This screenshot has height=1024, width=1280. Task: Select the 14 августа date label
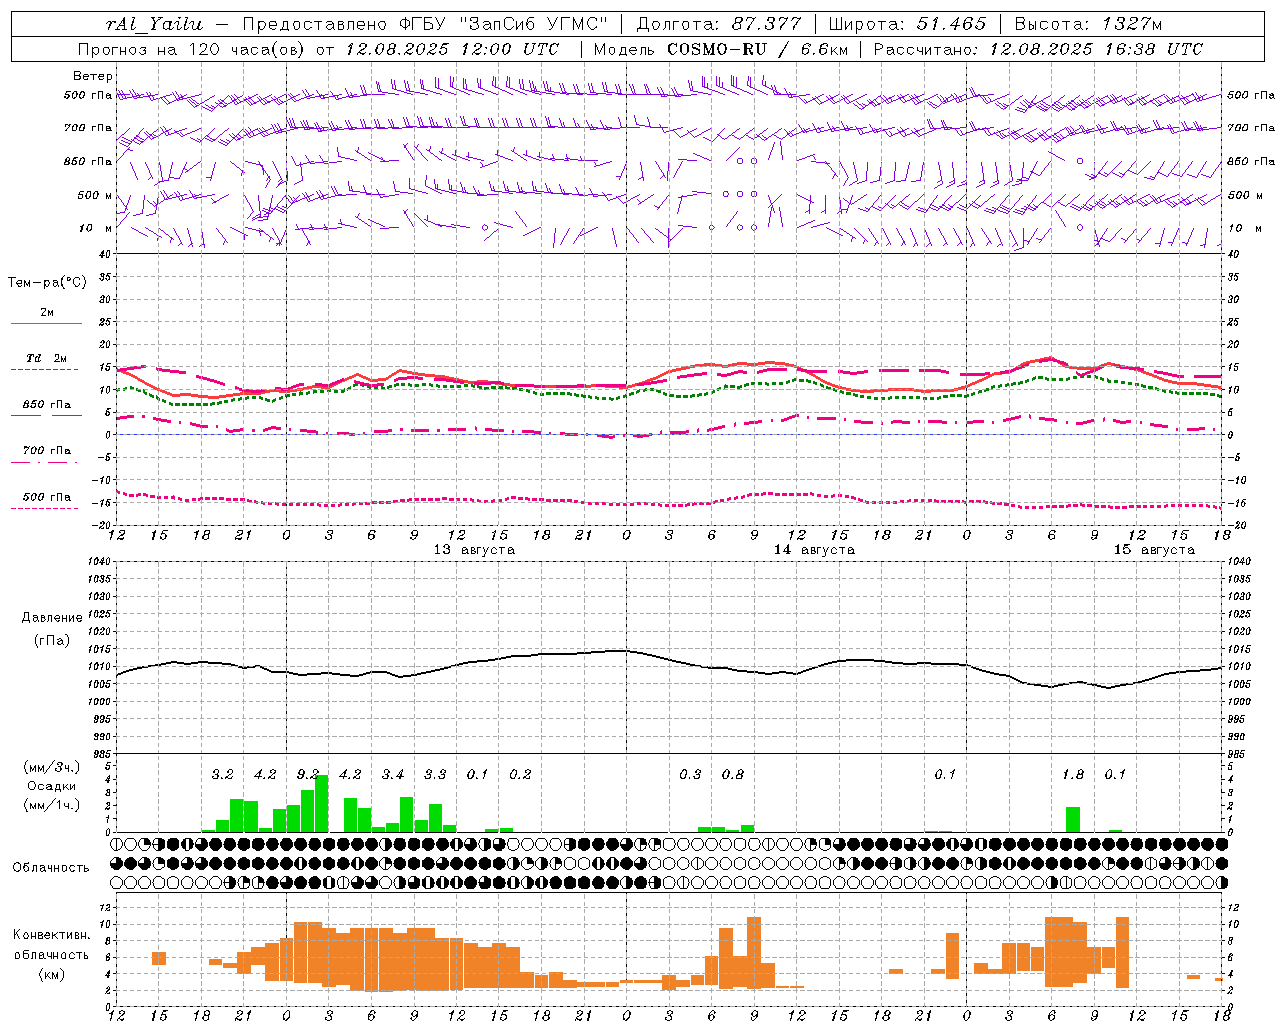tap(814, 550)
